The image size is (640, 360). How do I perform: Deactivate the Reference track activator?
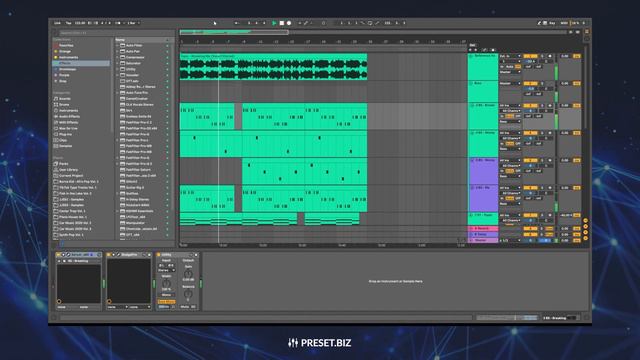point(531,56)
